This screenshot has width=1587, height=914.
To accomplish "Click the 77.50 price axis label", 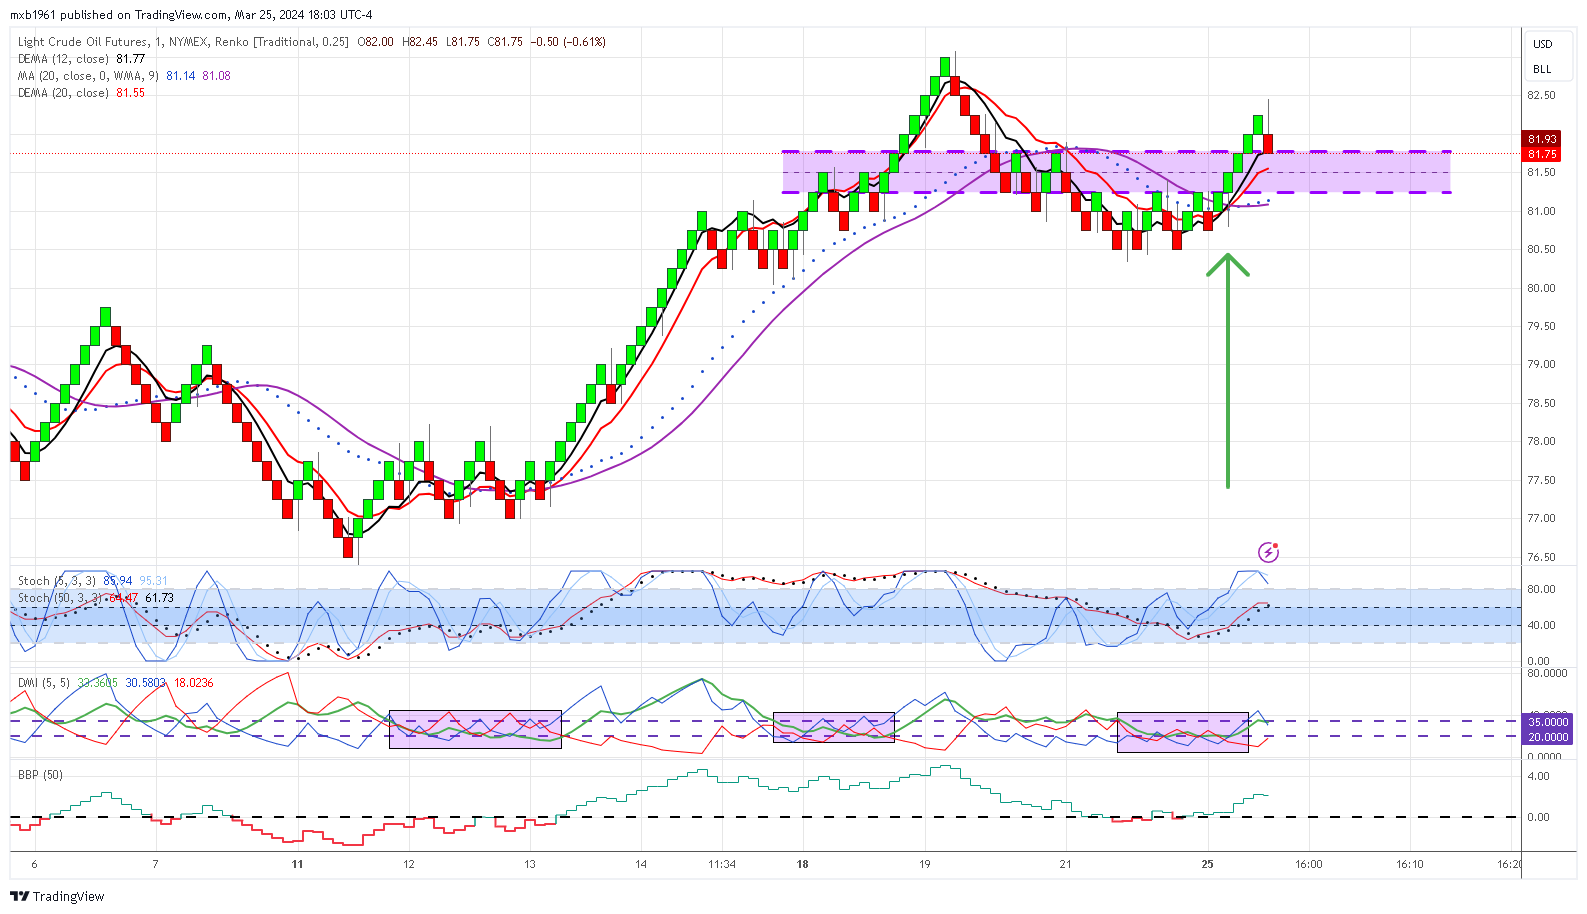I will [x=1541, y=481].
